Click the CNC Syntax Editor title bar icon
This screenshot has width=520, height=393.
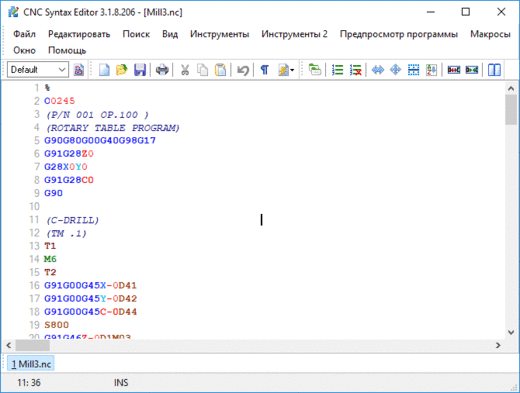point(13,12)
